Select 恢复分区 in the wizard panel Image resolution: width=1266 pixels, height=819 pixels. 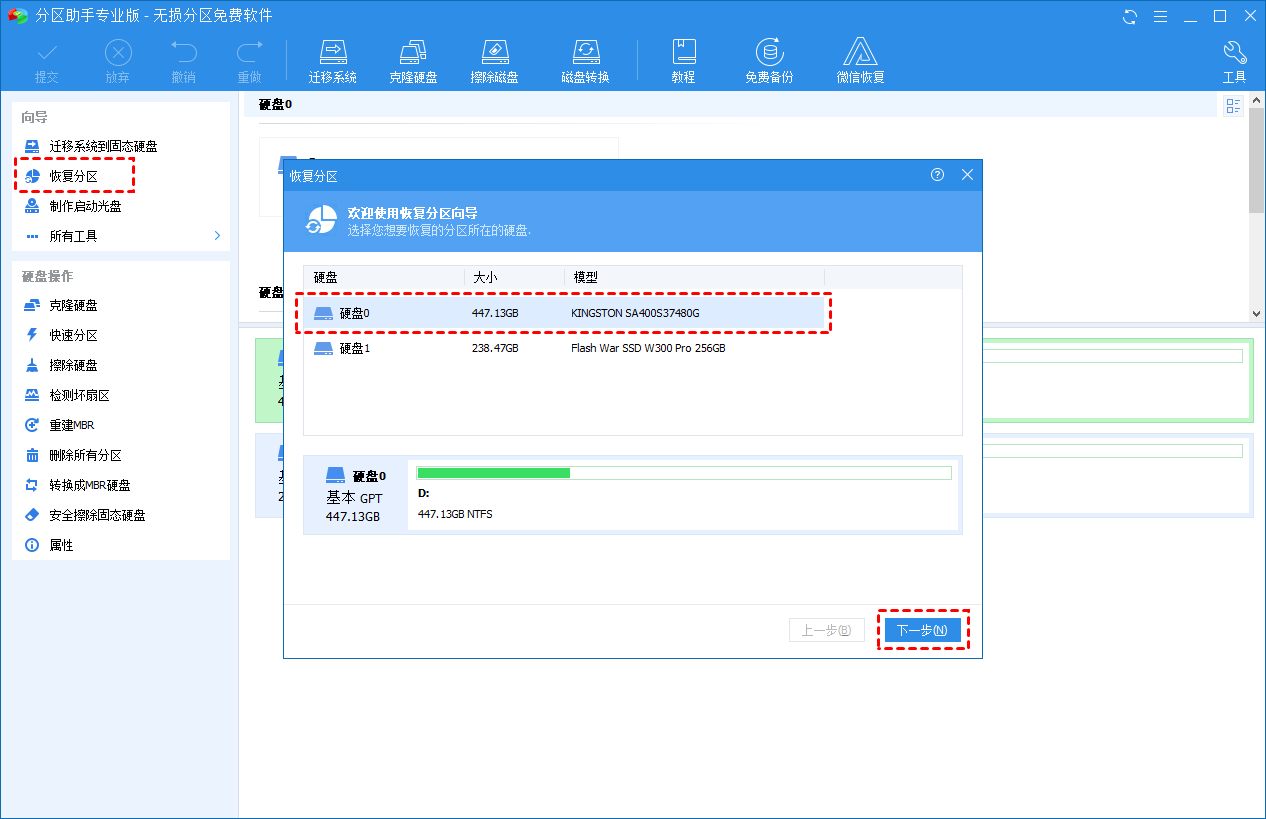coord(75,176)
